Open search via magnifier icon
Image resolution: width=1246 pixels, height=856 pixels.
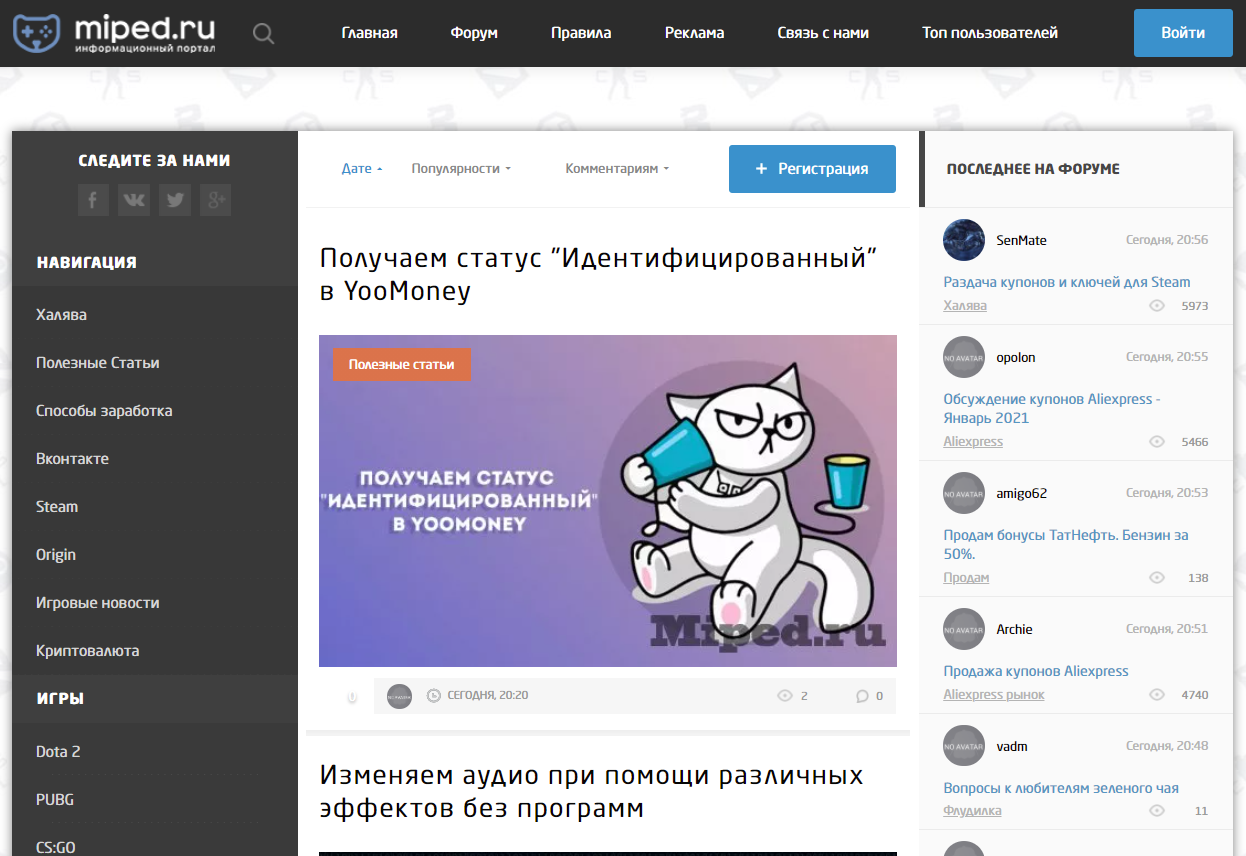tap(263, 34)
